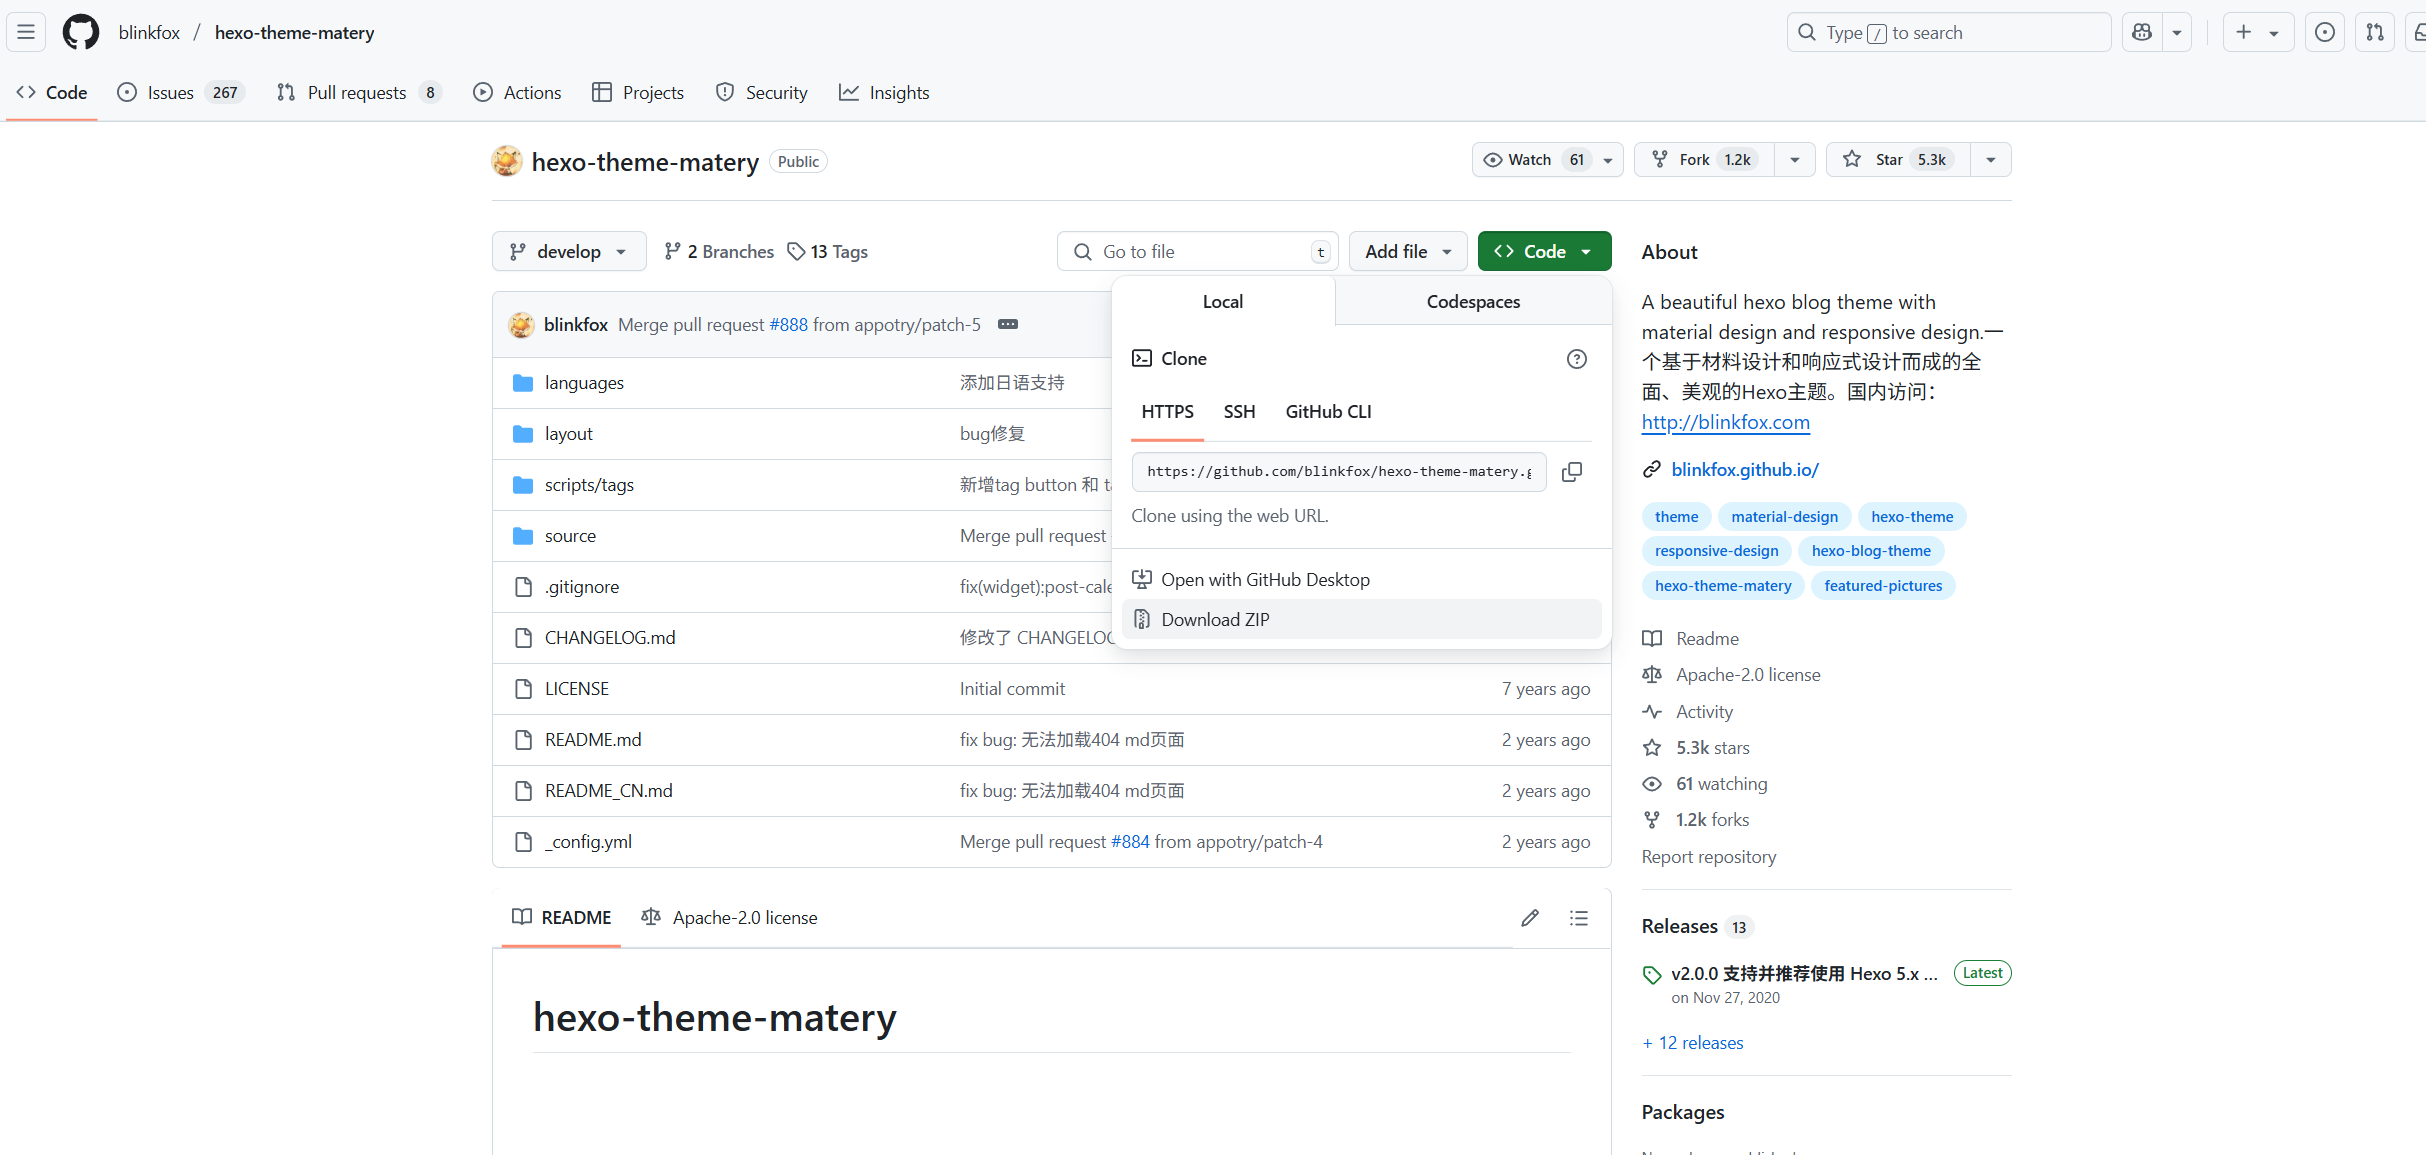Open the README outline list icon

(1579, 918)
